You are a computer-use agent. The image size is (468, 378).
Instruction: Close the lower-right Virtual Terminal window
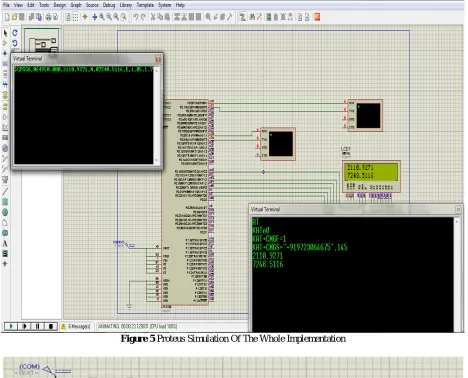pyautogui.click(x=458, y=209)
